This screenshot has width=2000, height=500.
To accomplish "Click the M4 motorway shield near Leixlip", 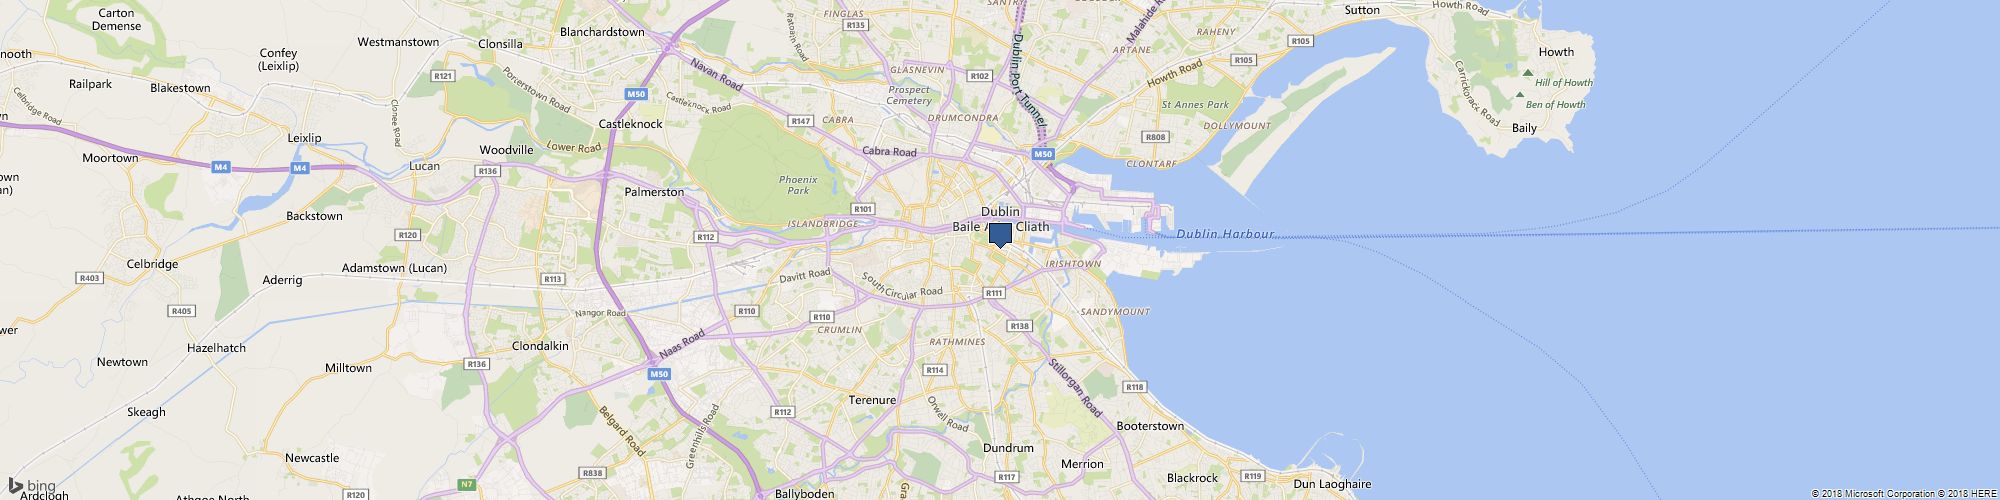I will click(x=300, y=168).
